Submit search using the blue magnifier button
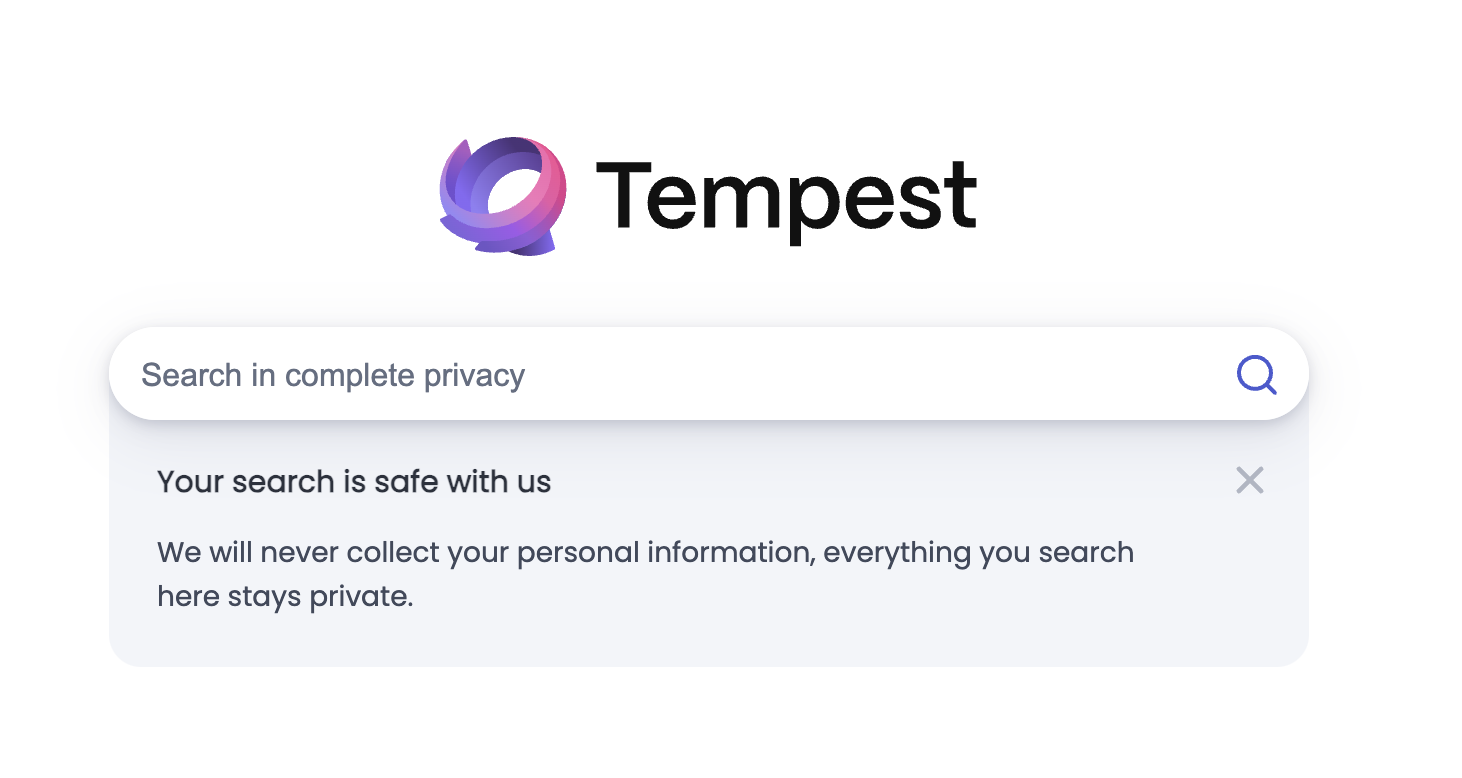Image resolution: width=1462 pixels, height=778 pixels. (x=1256, y=375)
